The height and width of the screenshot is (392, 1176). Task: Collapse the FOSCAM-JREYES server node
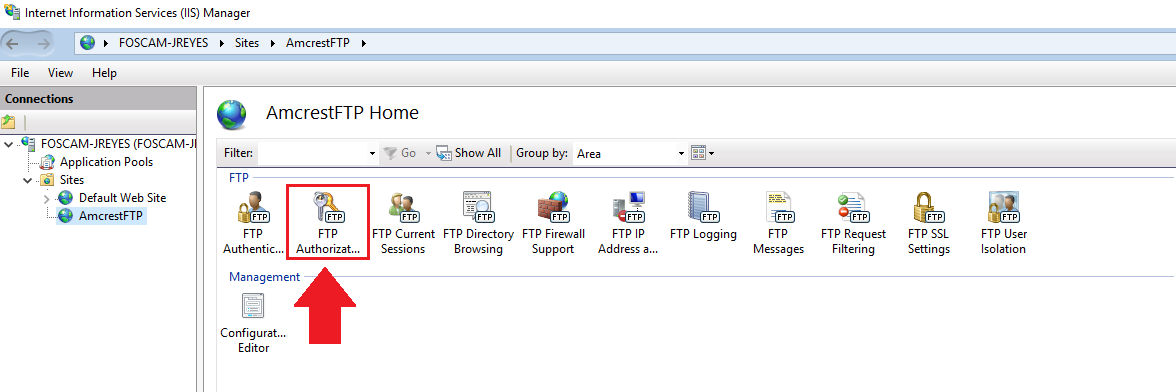click(x=8, y=144)
